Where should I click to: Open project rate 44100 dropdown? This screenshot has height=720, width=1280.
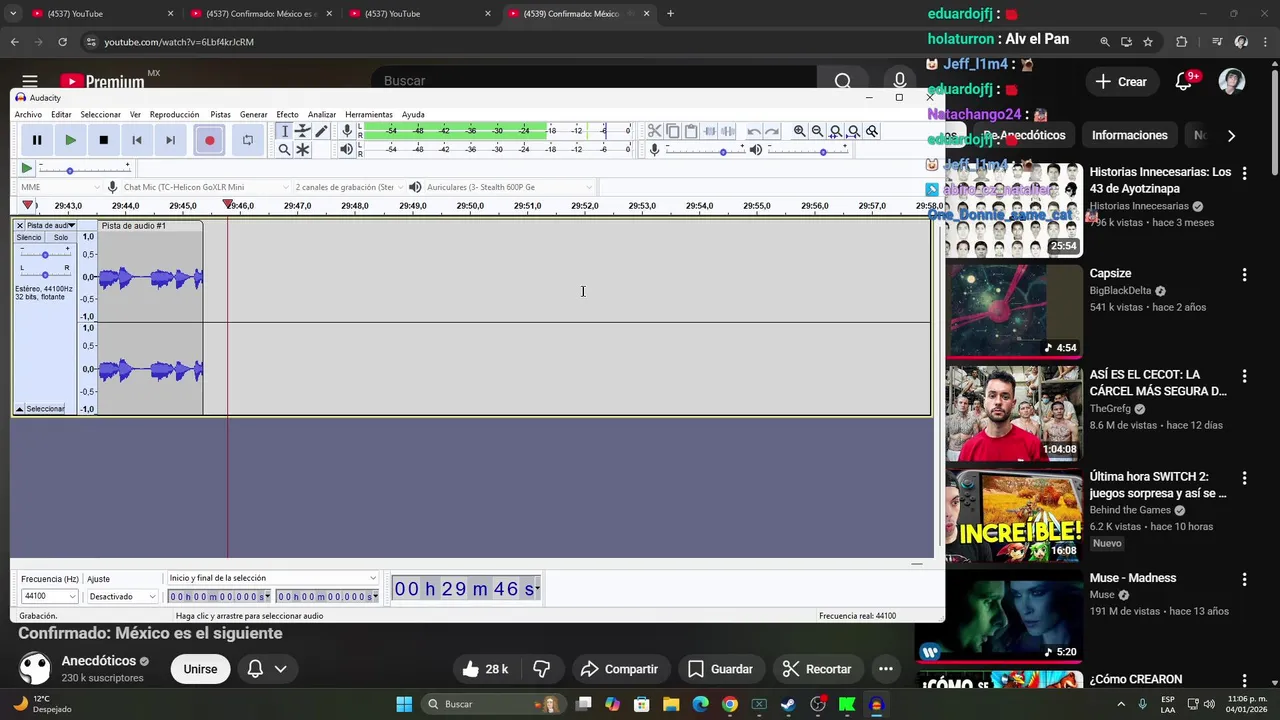(x=49, y=596)
